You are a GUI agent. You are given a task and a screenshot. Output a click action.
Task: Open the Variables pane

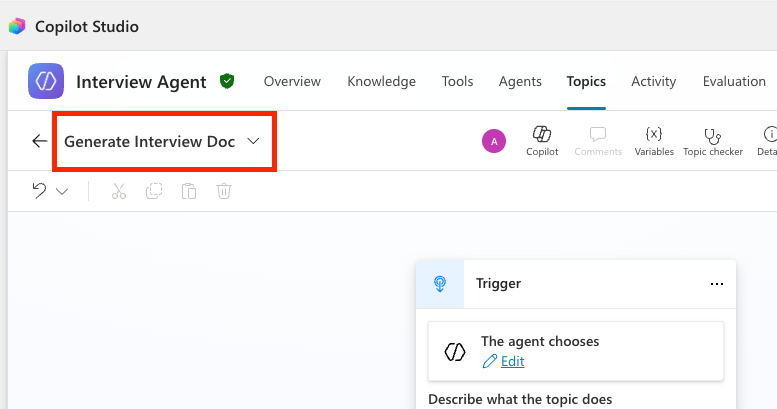[x=654, y=140]
